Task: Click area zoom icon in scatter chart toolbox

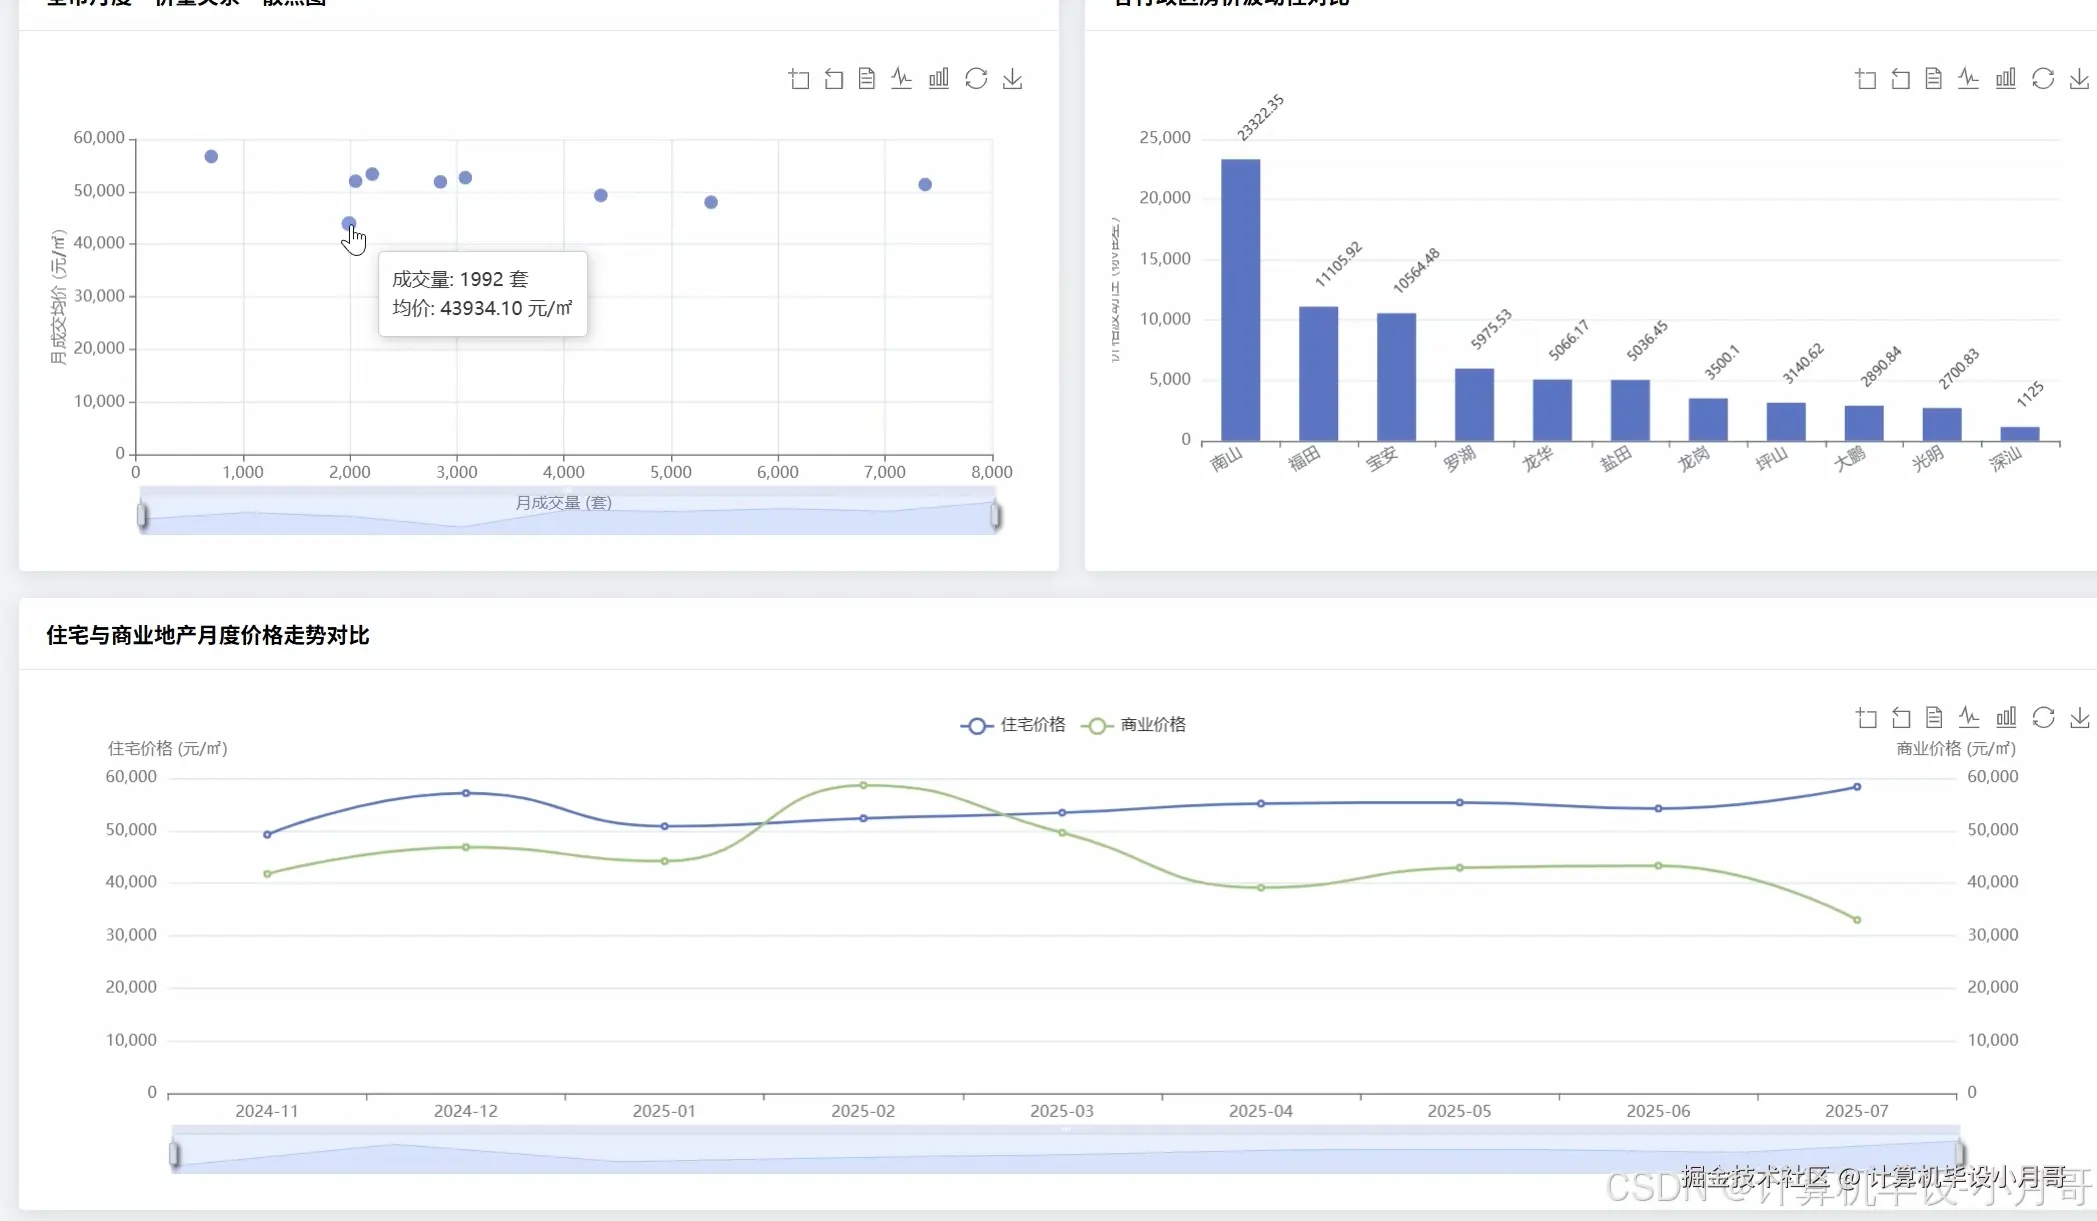Action: [x=799, y=79]
